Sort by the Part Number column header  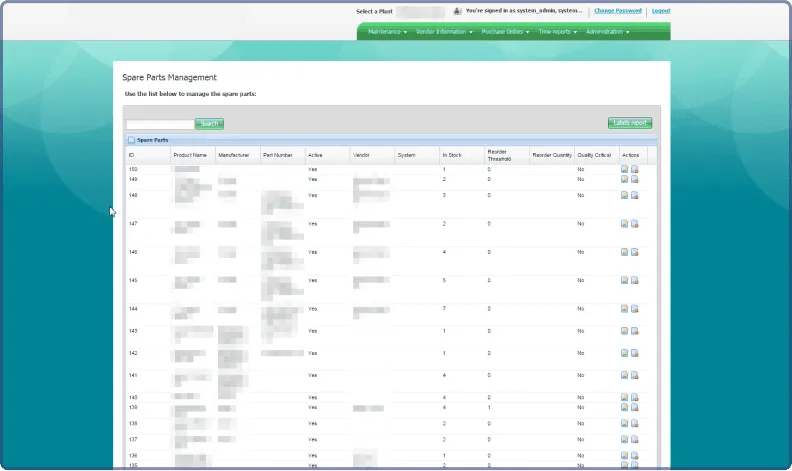coord(282,155)
